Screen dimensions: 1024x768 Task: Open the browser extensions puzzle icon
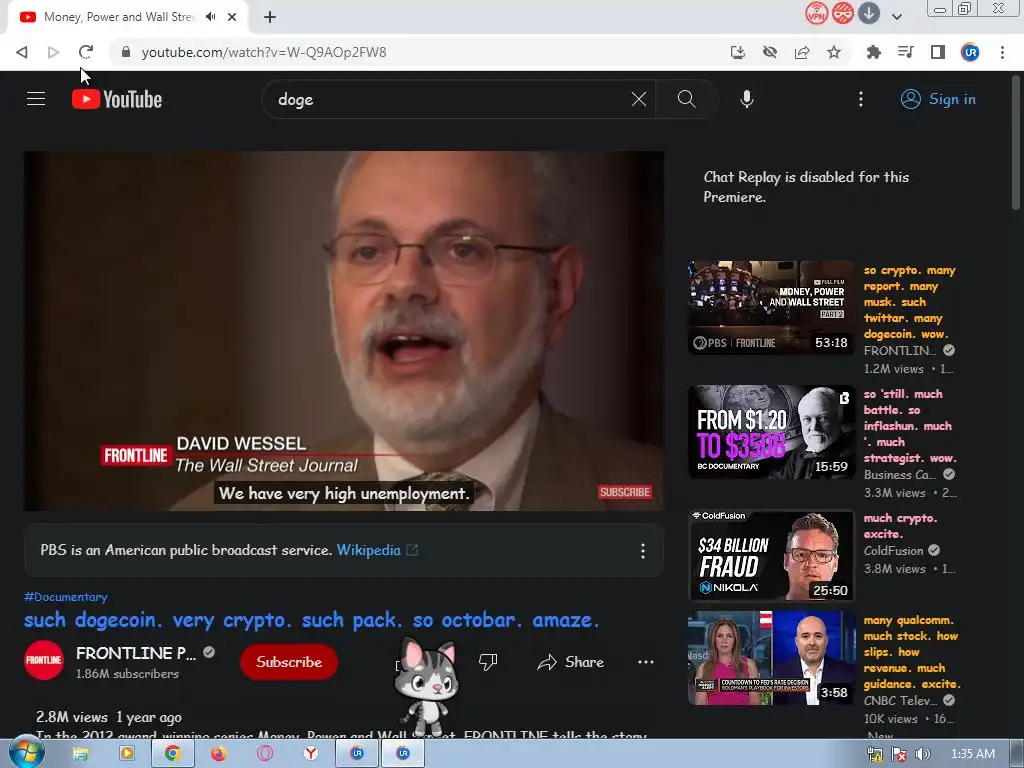(x=873, y=52)
